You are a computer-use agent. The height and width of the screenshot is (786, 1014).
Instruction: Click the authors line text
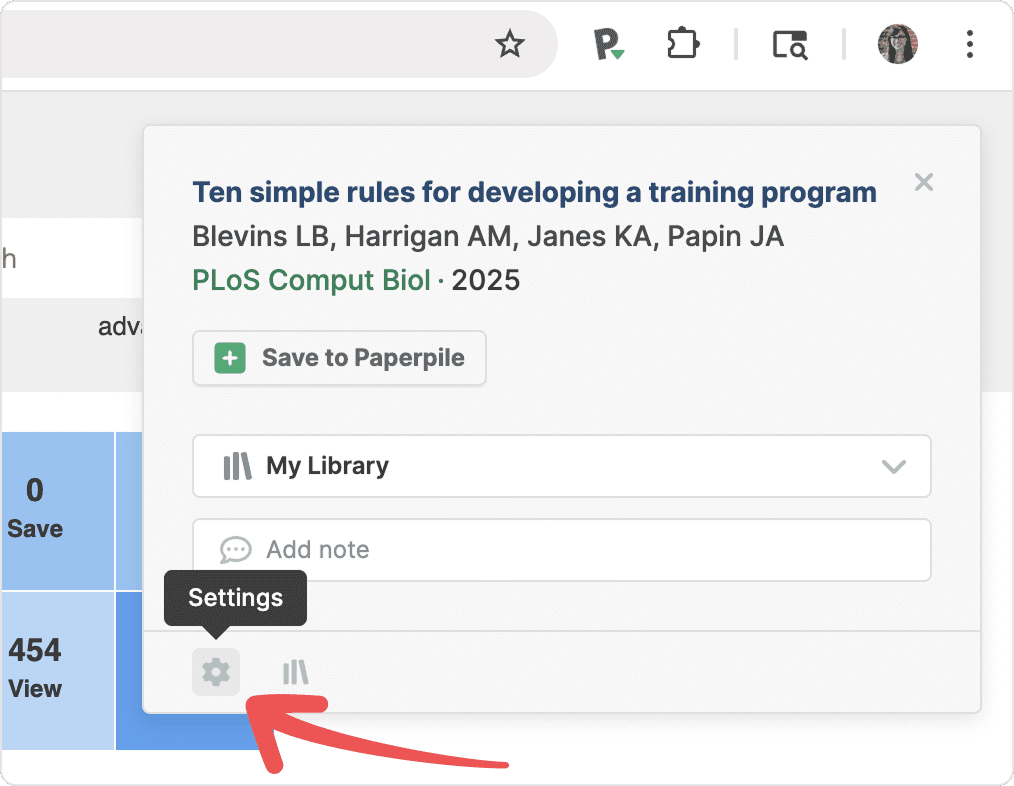487,237
